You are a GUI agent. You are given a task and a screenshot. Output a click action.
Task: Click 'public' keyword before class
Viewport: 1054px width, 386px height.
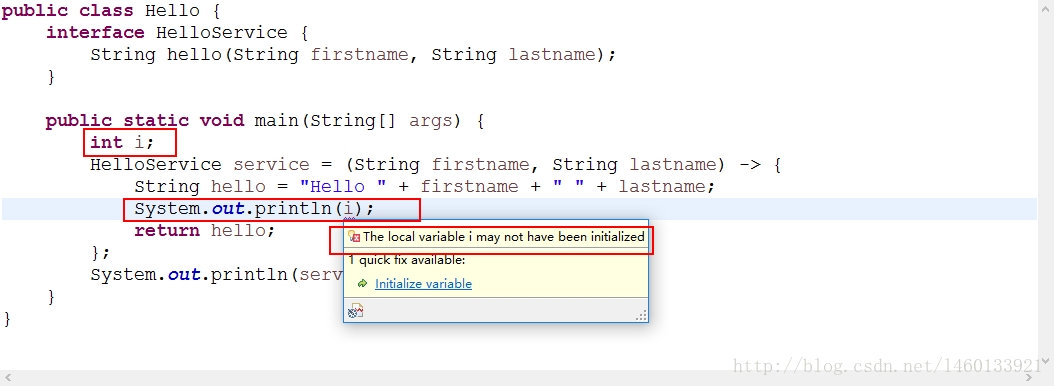(x=34, y=11)
